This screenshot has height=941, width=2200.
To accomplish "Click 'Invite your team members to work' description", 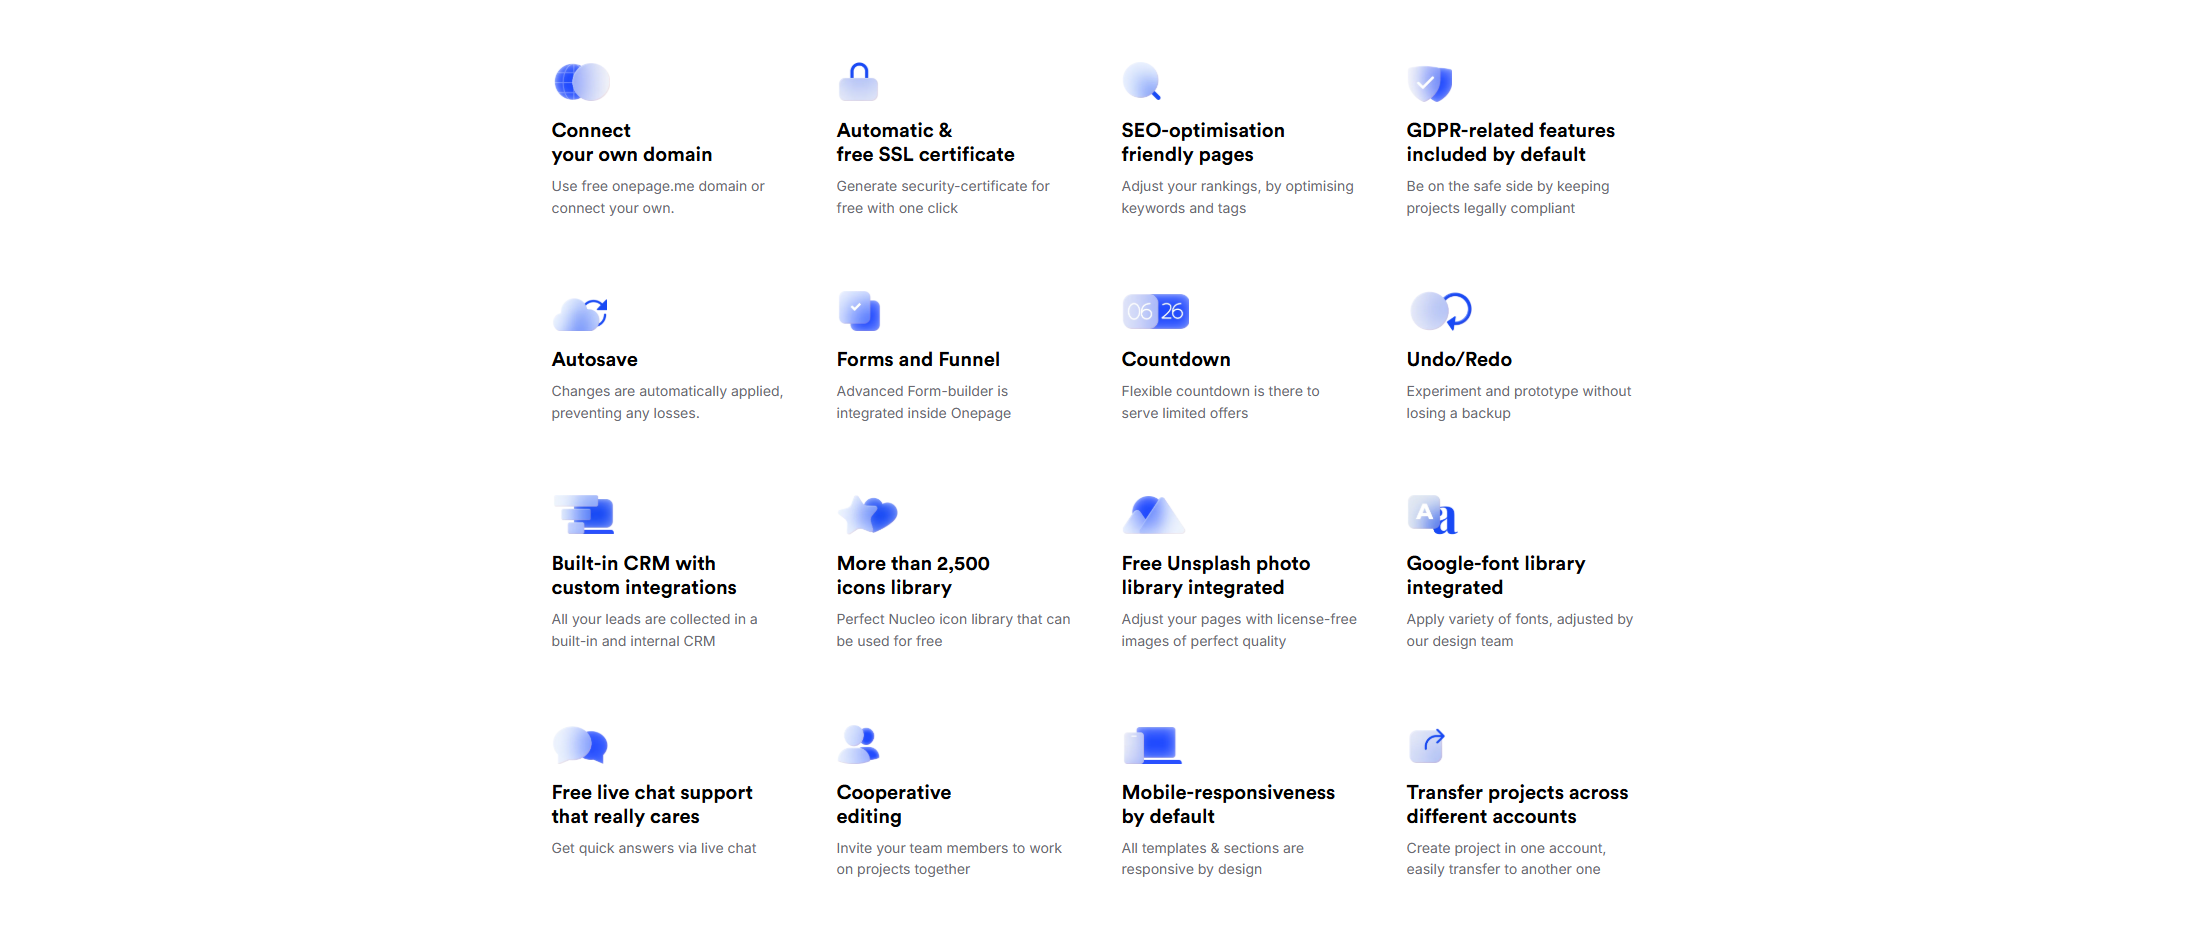I will [949, 859].
